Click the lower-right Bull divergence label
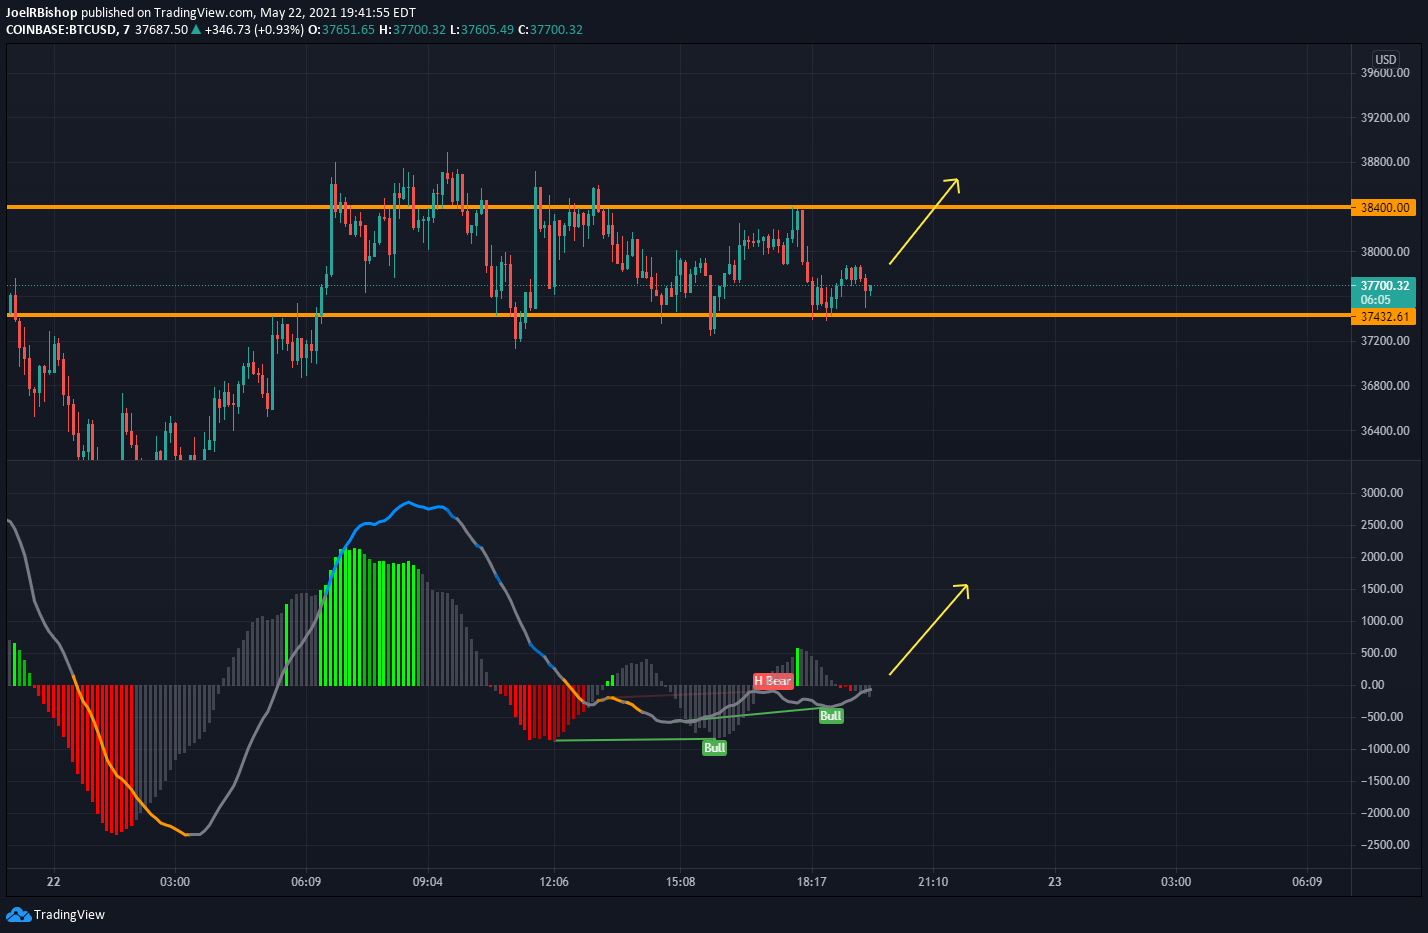This screenshot has width=1428, height=933. (831, 716)
